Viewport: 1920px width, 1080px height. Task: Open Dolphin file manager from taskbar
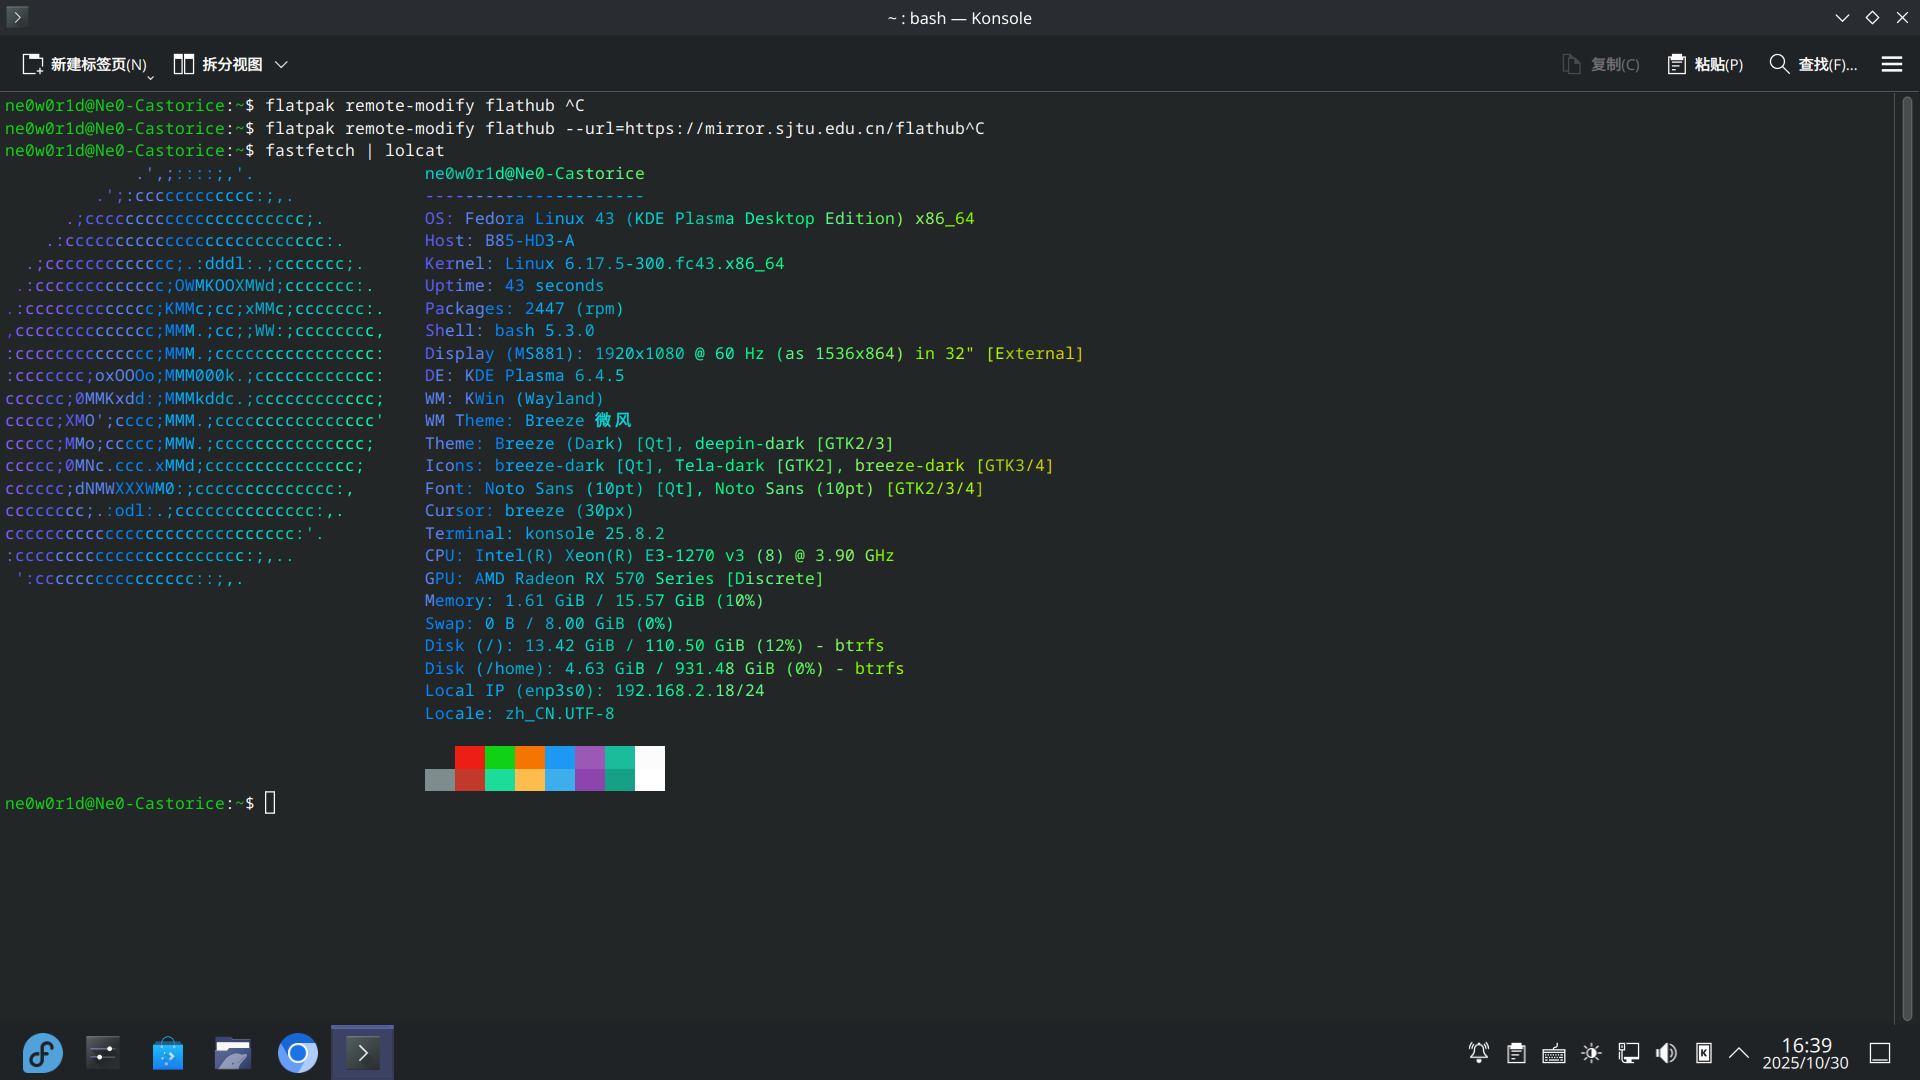[x=233, y=1053]
